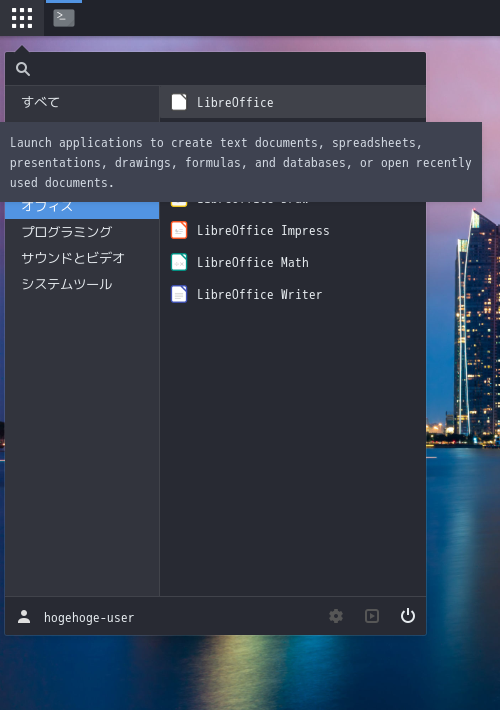The image size is (500, 710).
Task: Click the hogehoge-user name
Action: pyautogui.click(x=89, y=618)
